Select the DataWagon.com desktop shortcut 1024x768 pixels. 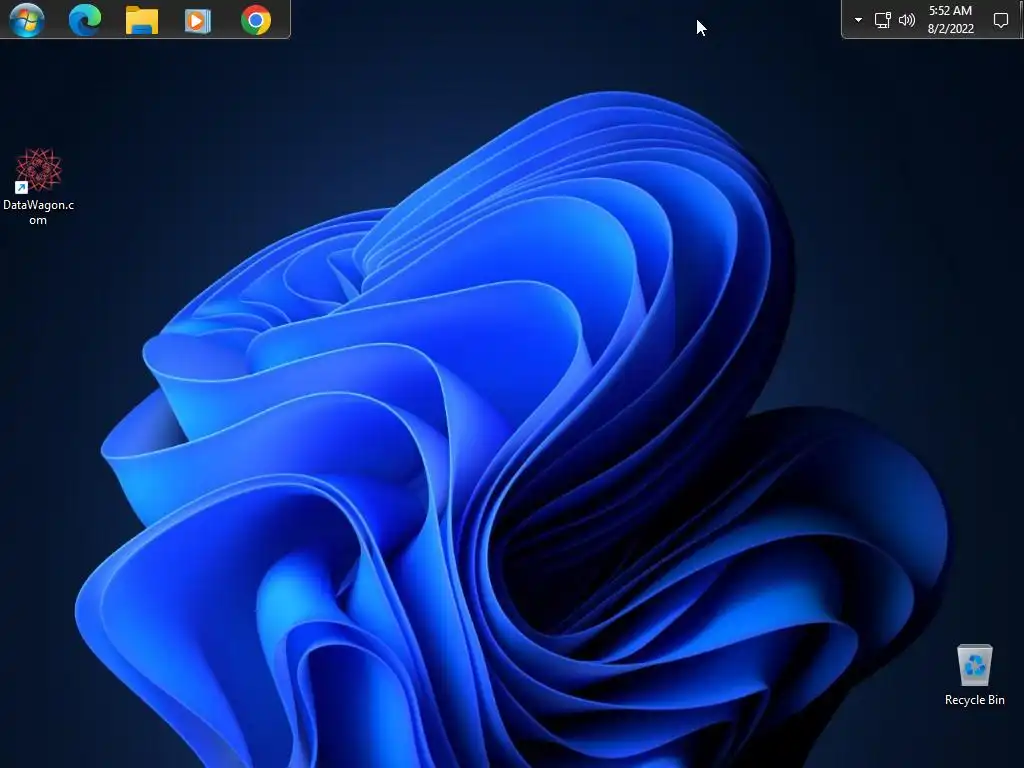38,187
